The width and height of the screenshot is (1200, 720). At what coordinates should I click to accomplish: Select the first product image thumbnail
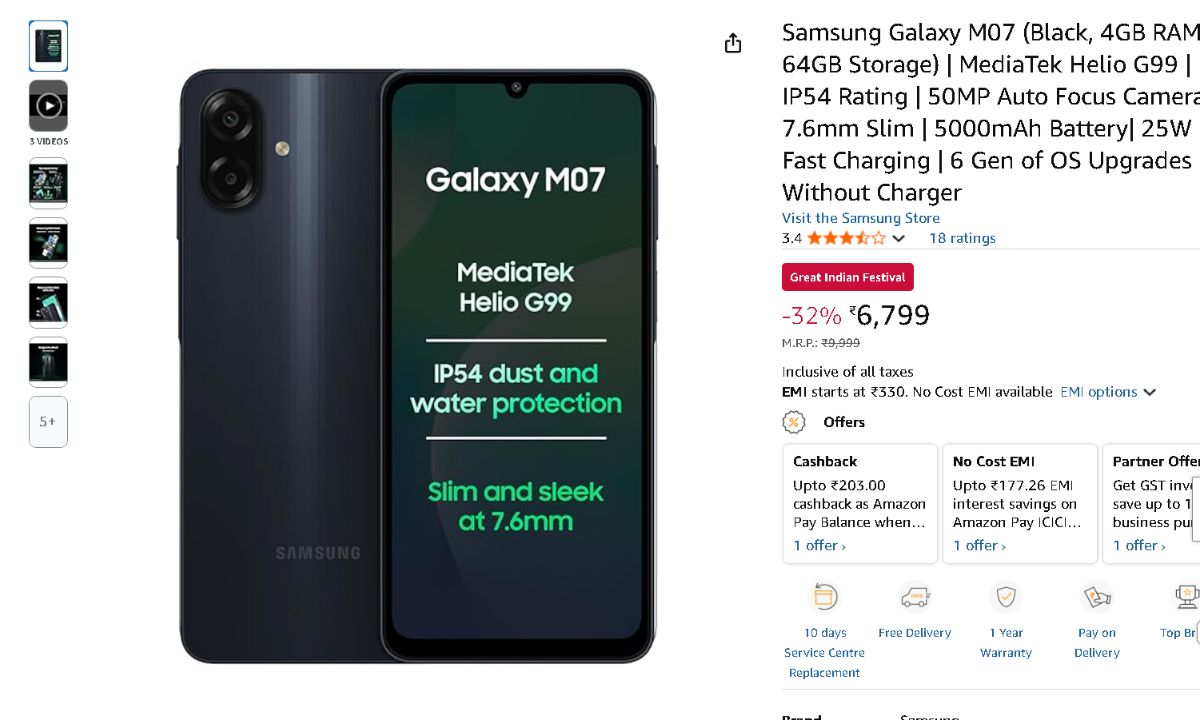pyautogui.click(x=48, y=46)
